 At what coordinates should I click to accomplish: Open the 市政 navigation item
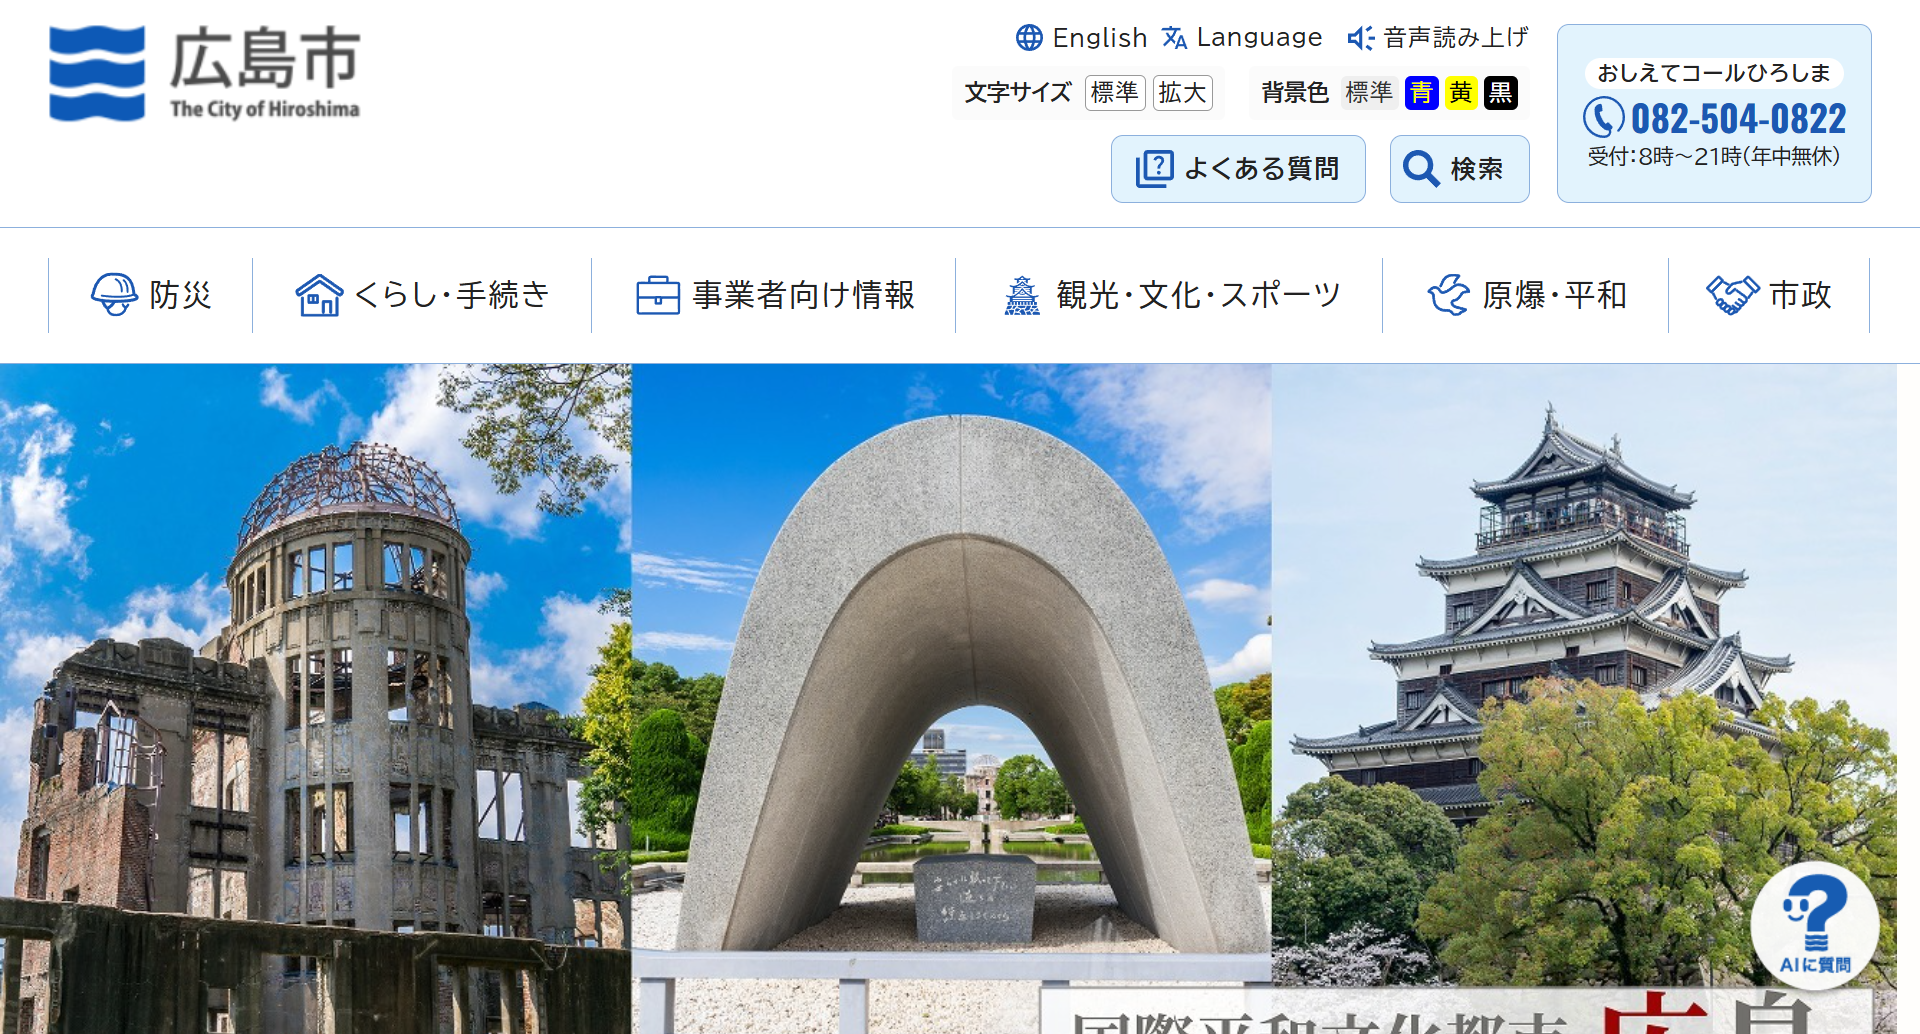point(1768,295)
